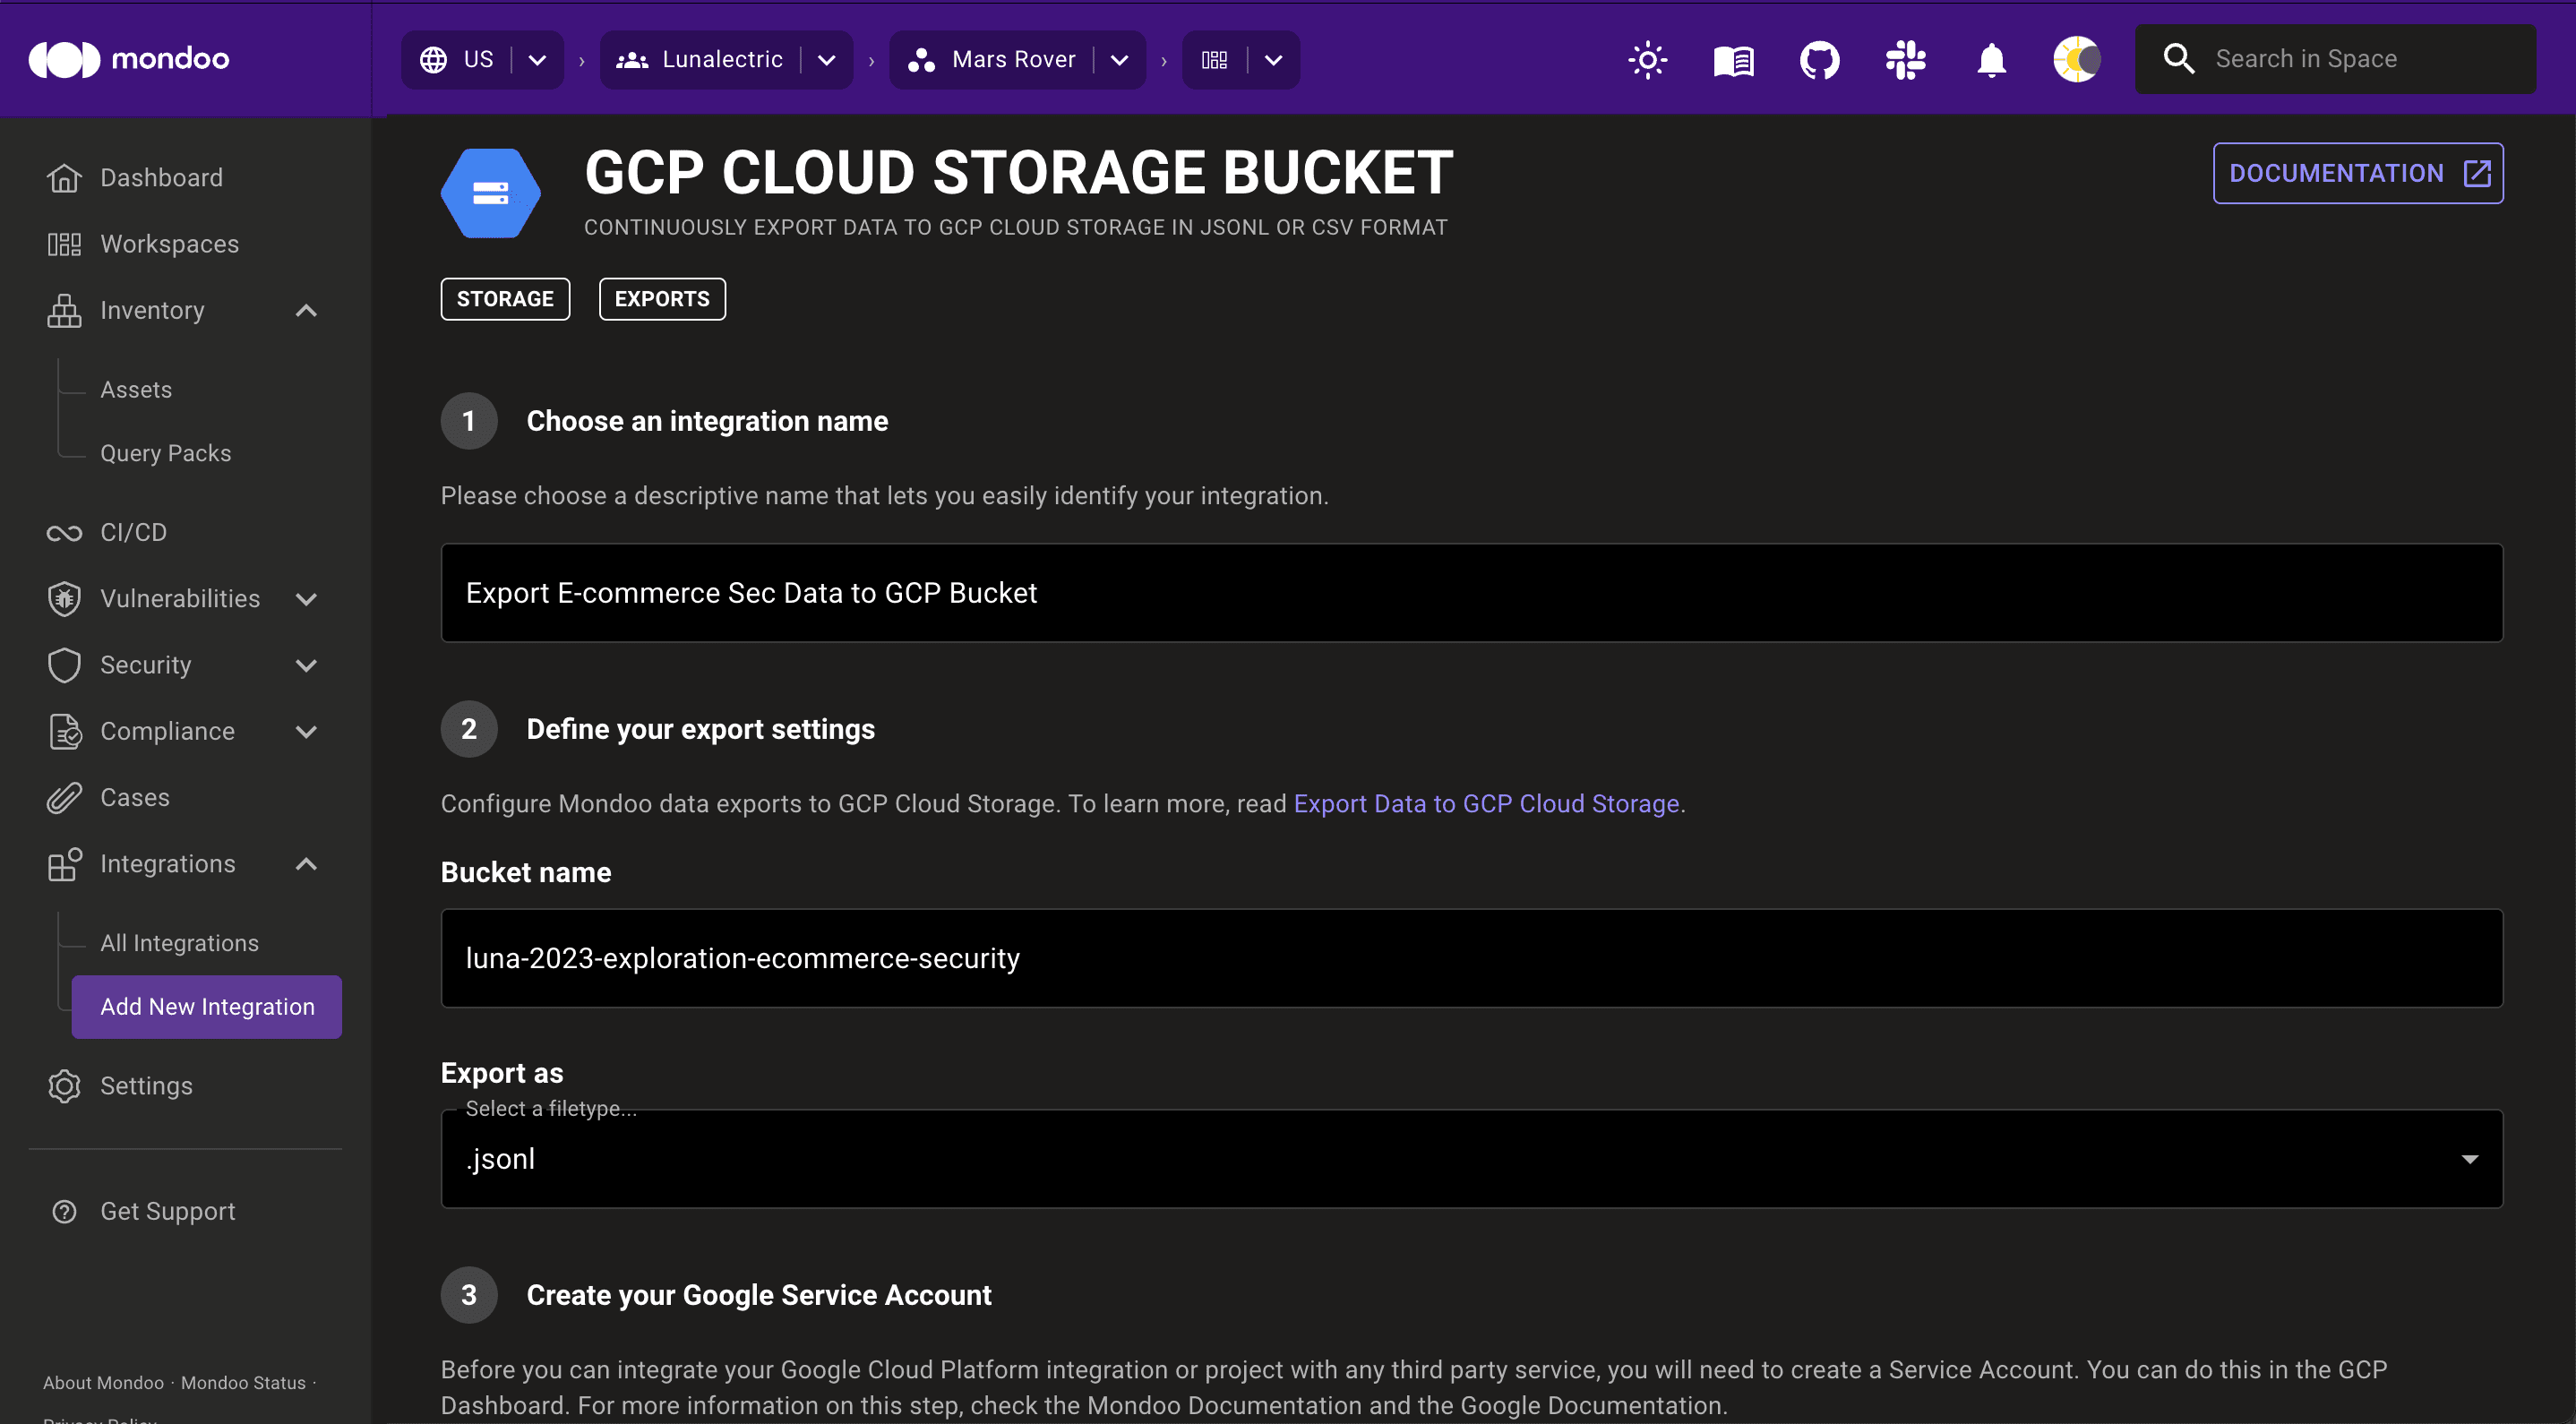2576x1424 pixels.
Task: Expand the Vulnerabilities menu
Action: tap(306, 599)
